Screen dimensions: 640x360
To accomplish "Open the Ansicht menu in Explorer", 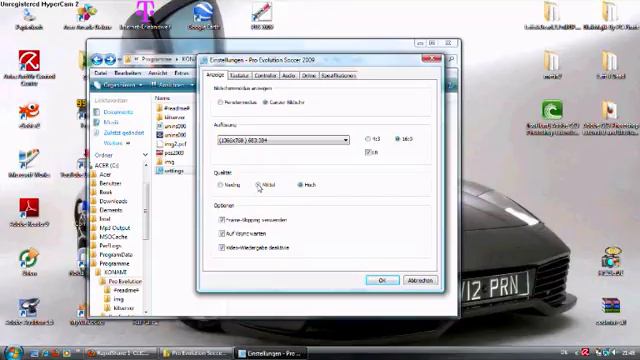I will click(158, 73).
